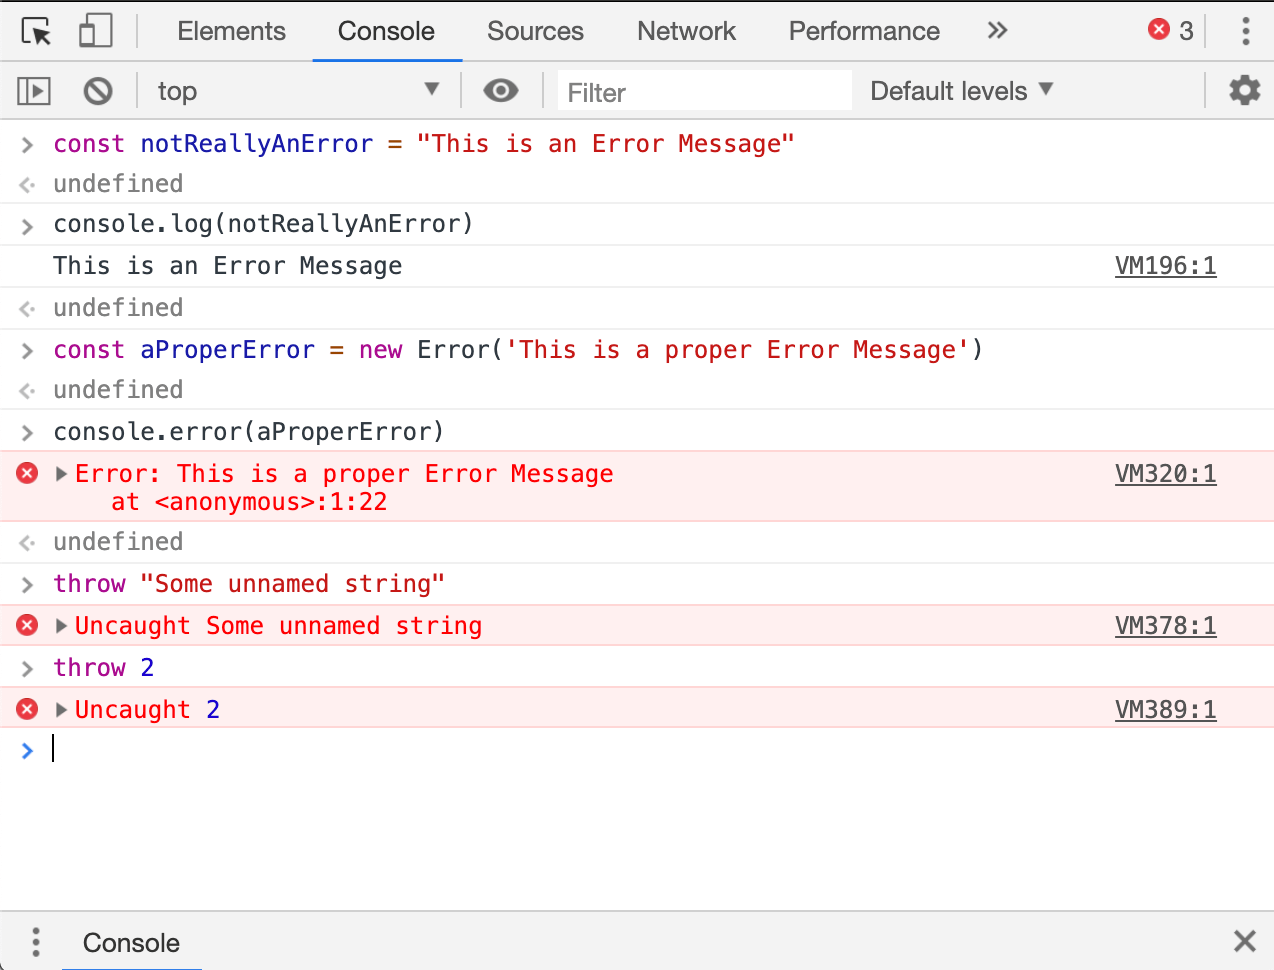Open DevTools settings gear
This screenshot has width=1274, height=970.
coord(1244,91)
